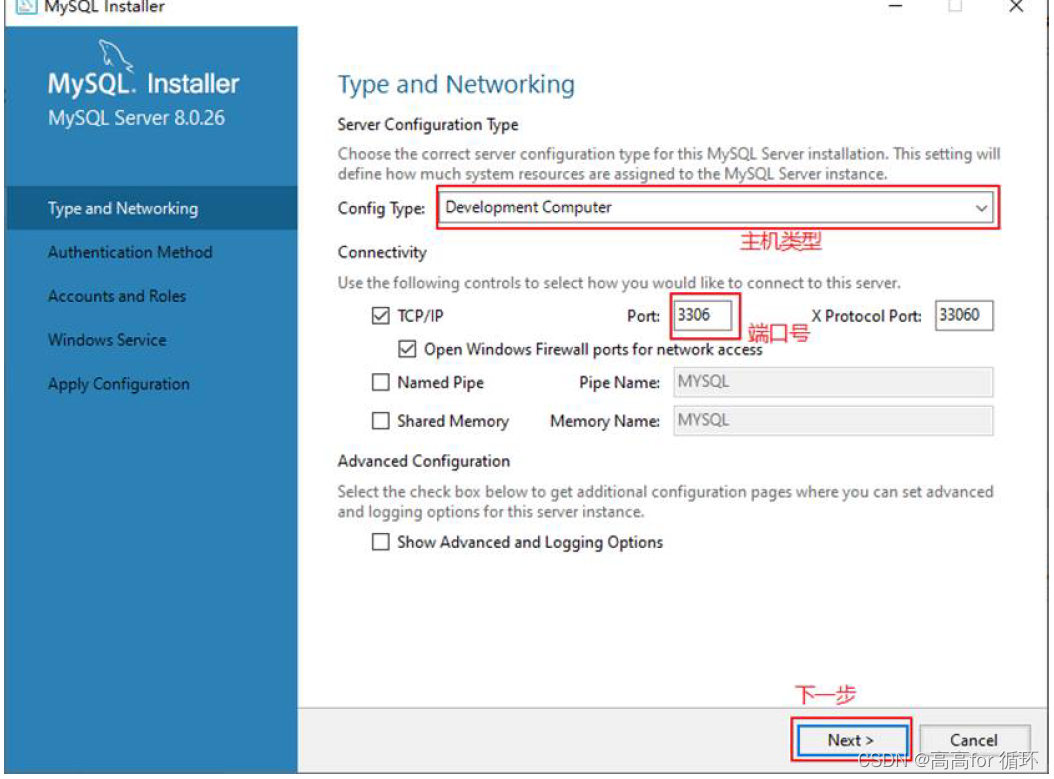Screen dimensions: 1054x779
Task: Click the MySQL Installer title bar icon
Action: click(x=26, y=6)
